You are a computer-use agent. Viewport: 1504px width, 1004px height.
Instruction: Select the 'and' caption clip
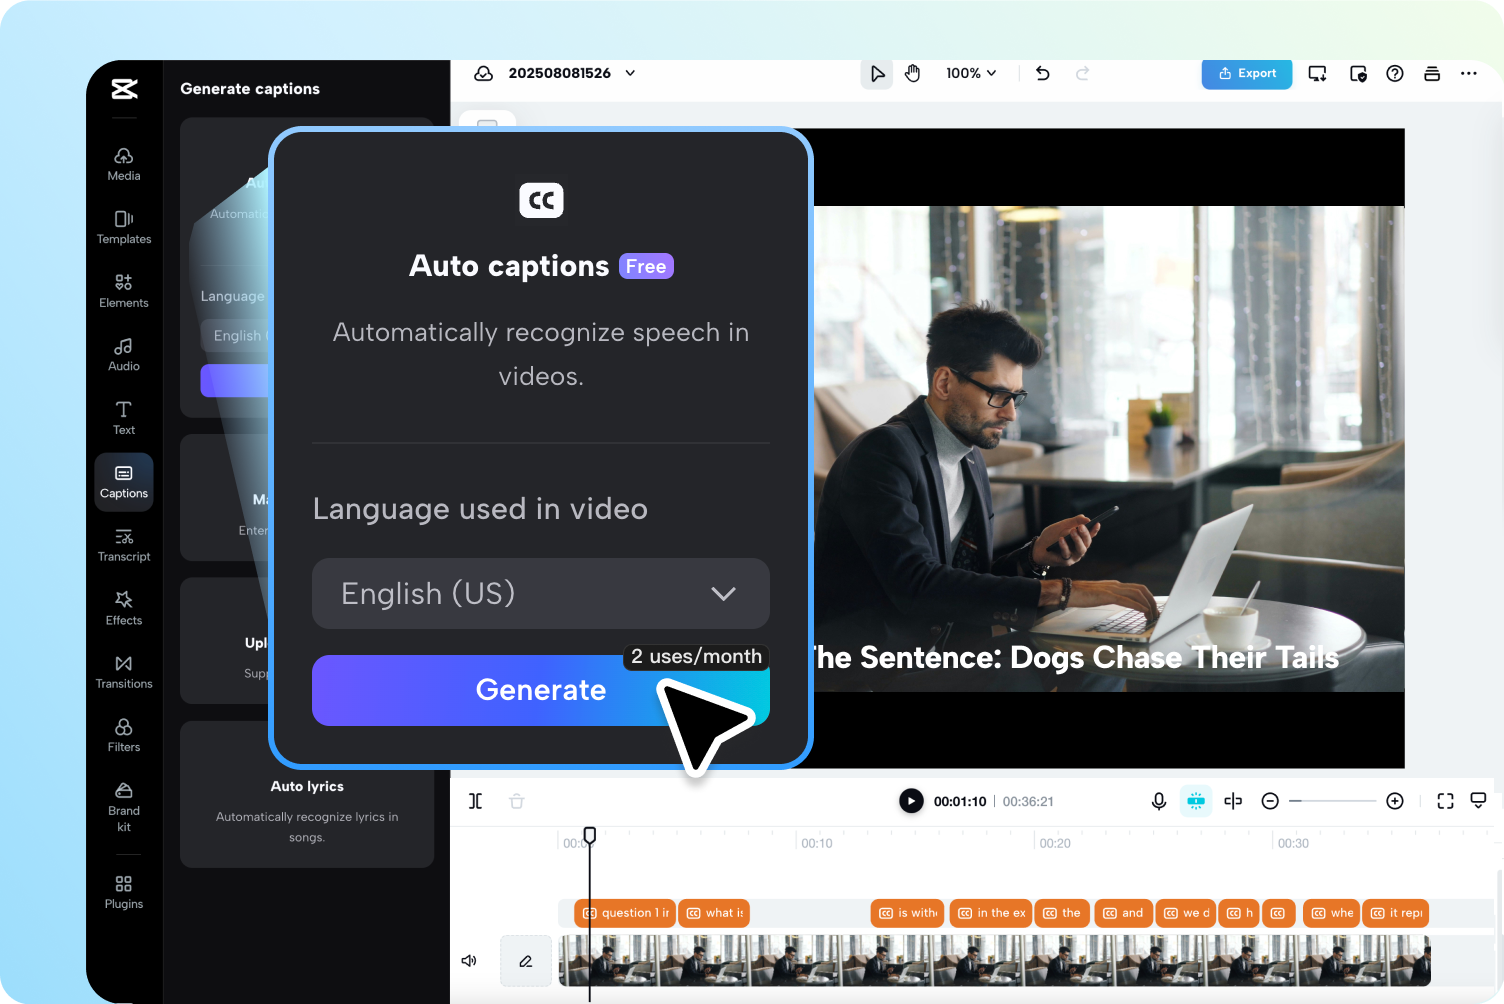(x=1122, y=913)
